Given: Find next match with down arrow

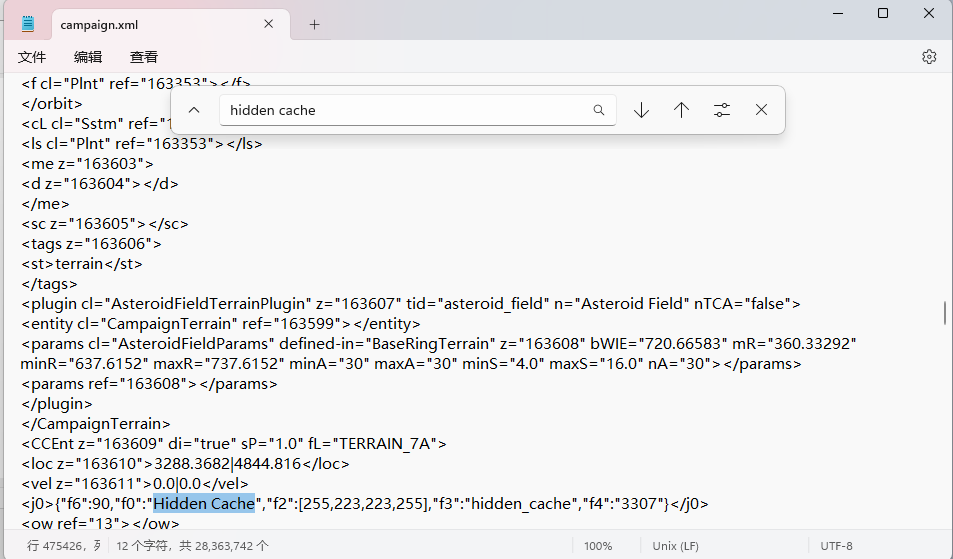Looking at the screenshot, I should [642, 110].
